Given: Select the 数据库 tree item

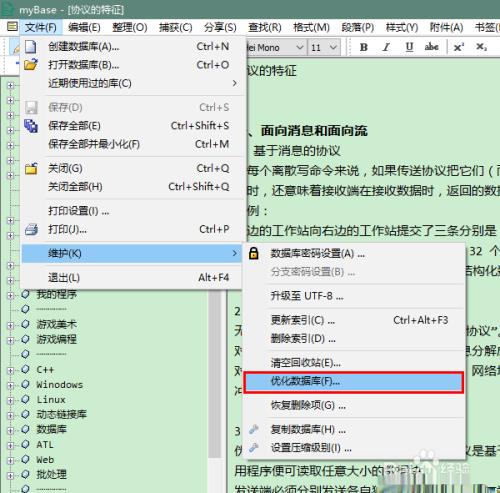Looking at the screenshot, I should coord(51,429).
